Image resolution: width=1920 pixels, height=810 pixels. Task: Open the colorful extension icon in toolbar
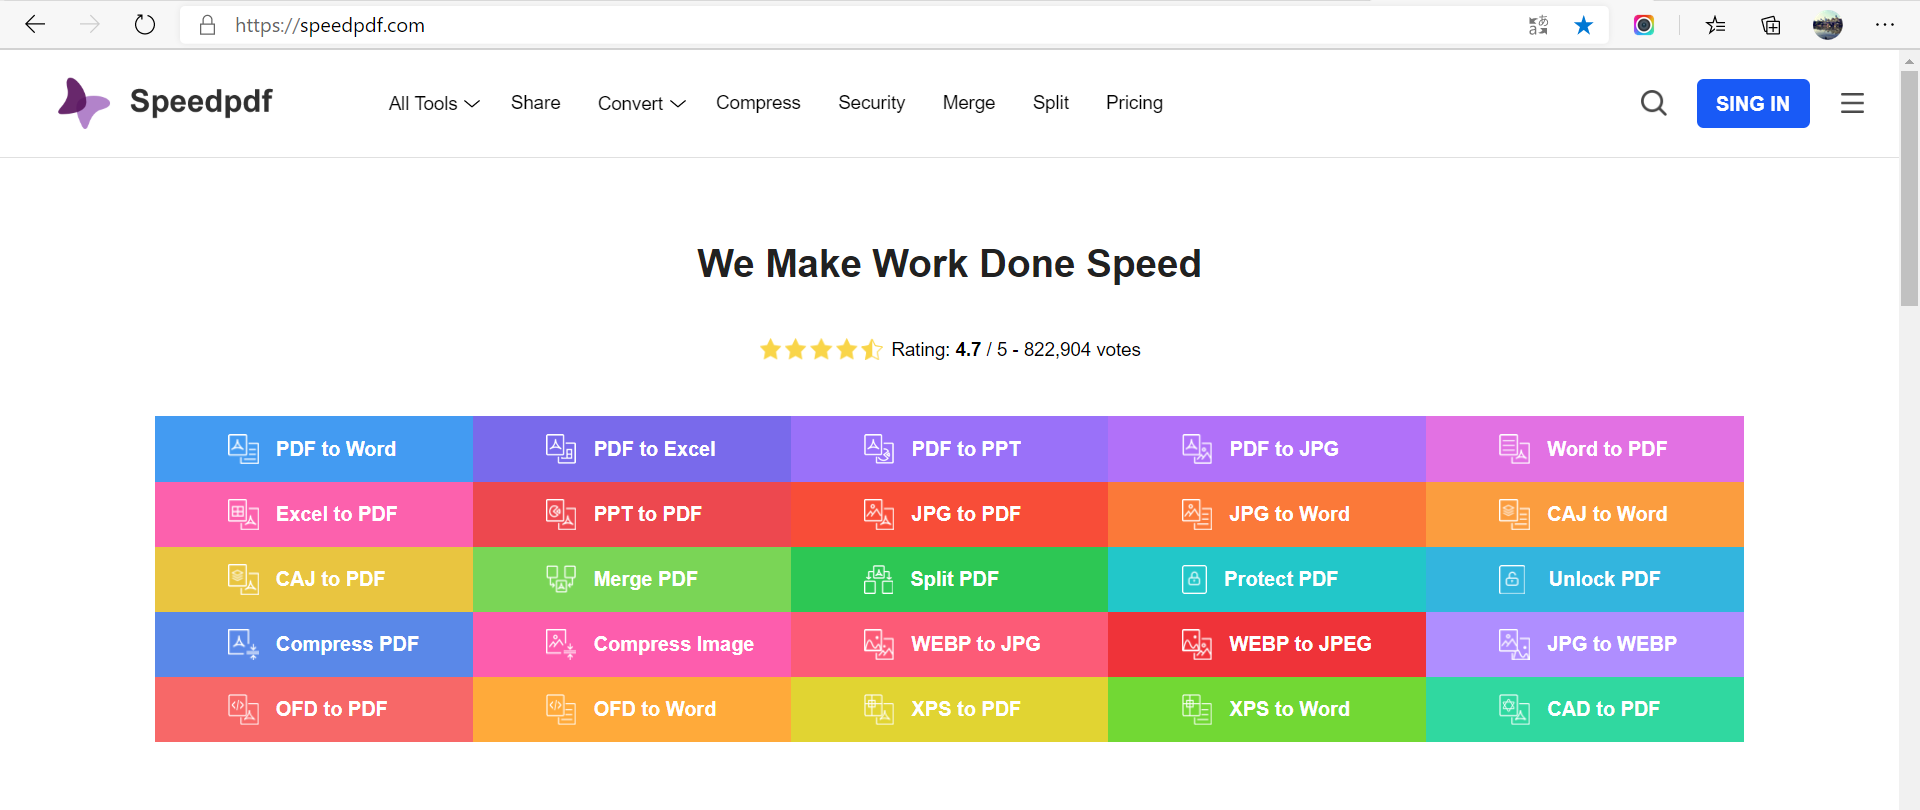pos(1644,25)
